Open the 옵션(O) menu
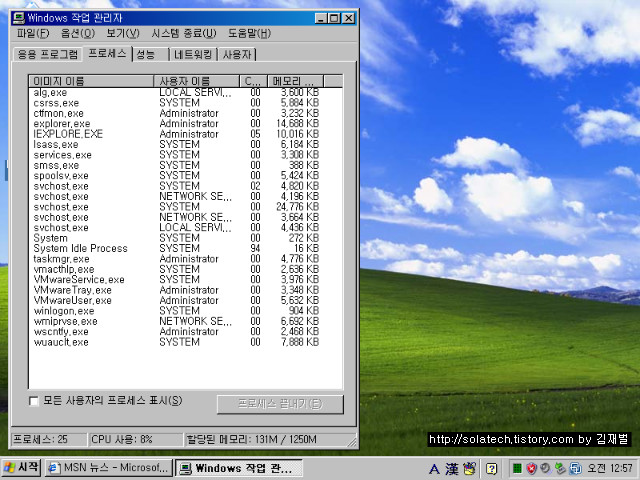 (x=78, y=33)
